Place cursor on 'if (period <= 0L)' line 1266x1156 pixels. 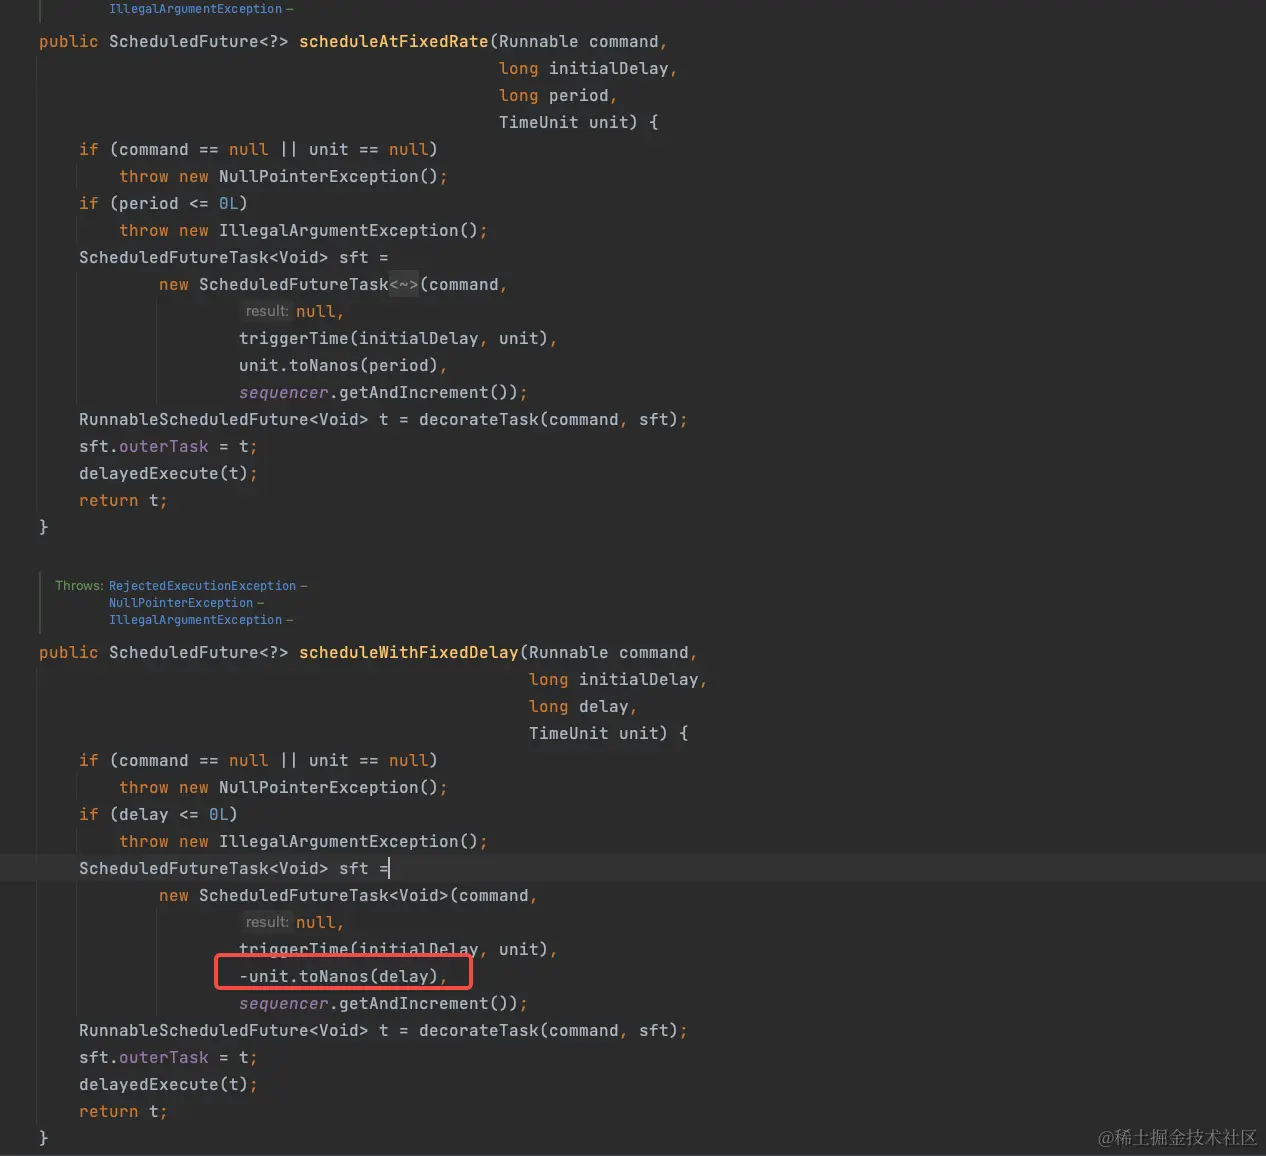coord(163,204)
